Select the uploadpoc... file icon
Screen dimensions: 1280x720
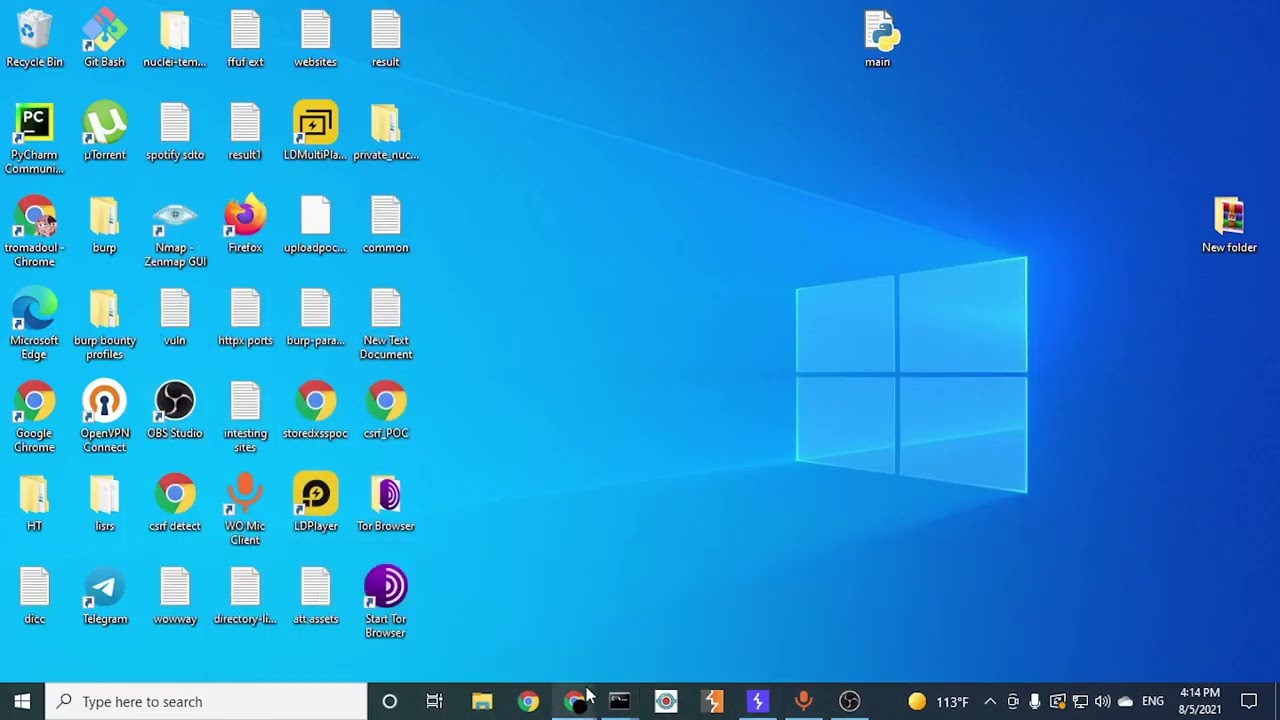315,225
